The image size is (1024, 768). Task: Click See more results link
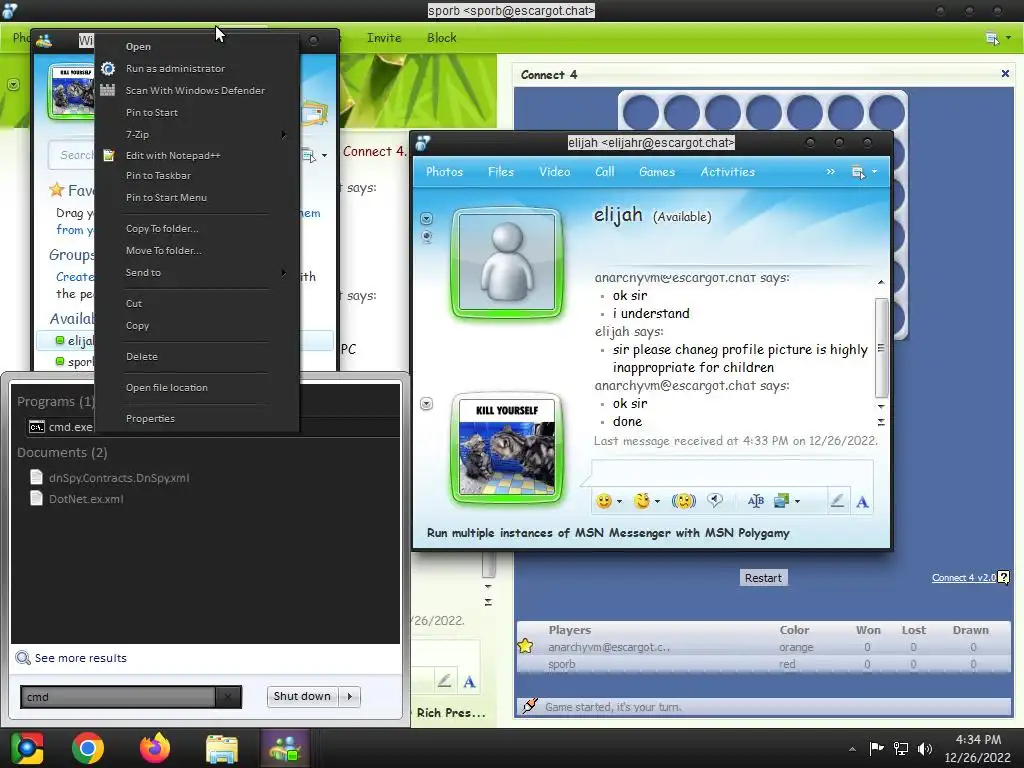pos(80,658)
